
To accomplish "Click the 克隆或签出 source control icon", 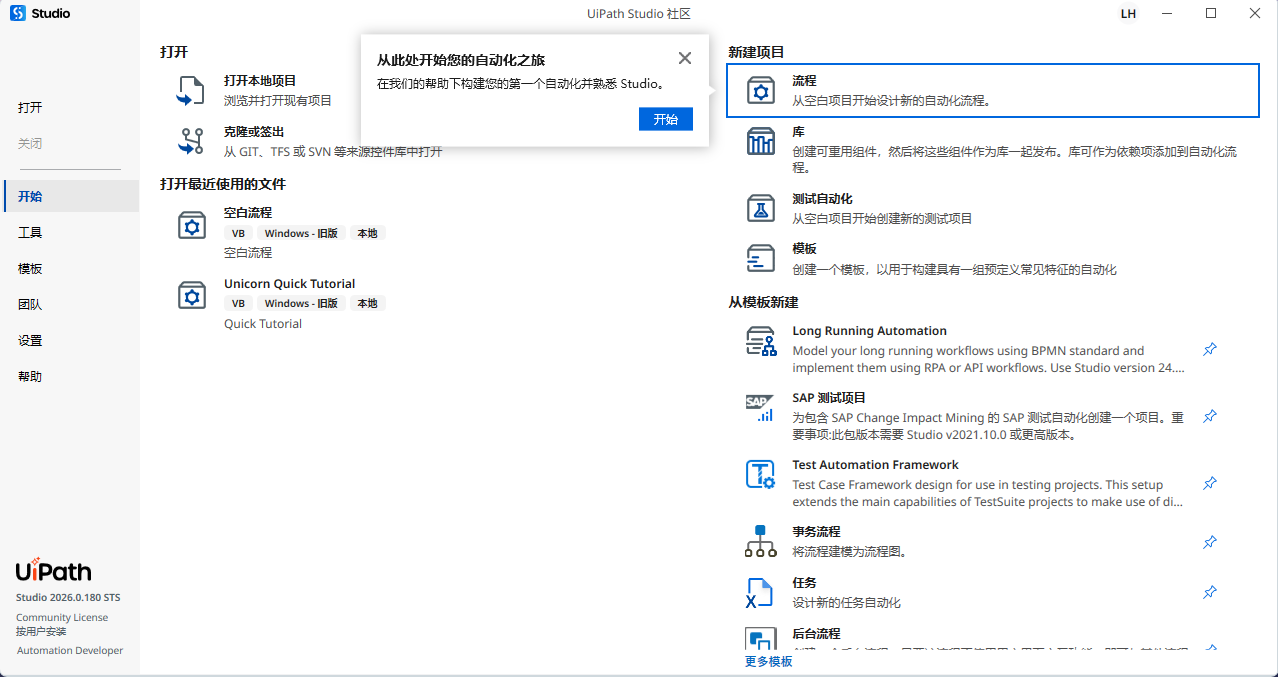I will 190,141.
